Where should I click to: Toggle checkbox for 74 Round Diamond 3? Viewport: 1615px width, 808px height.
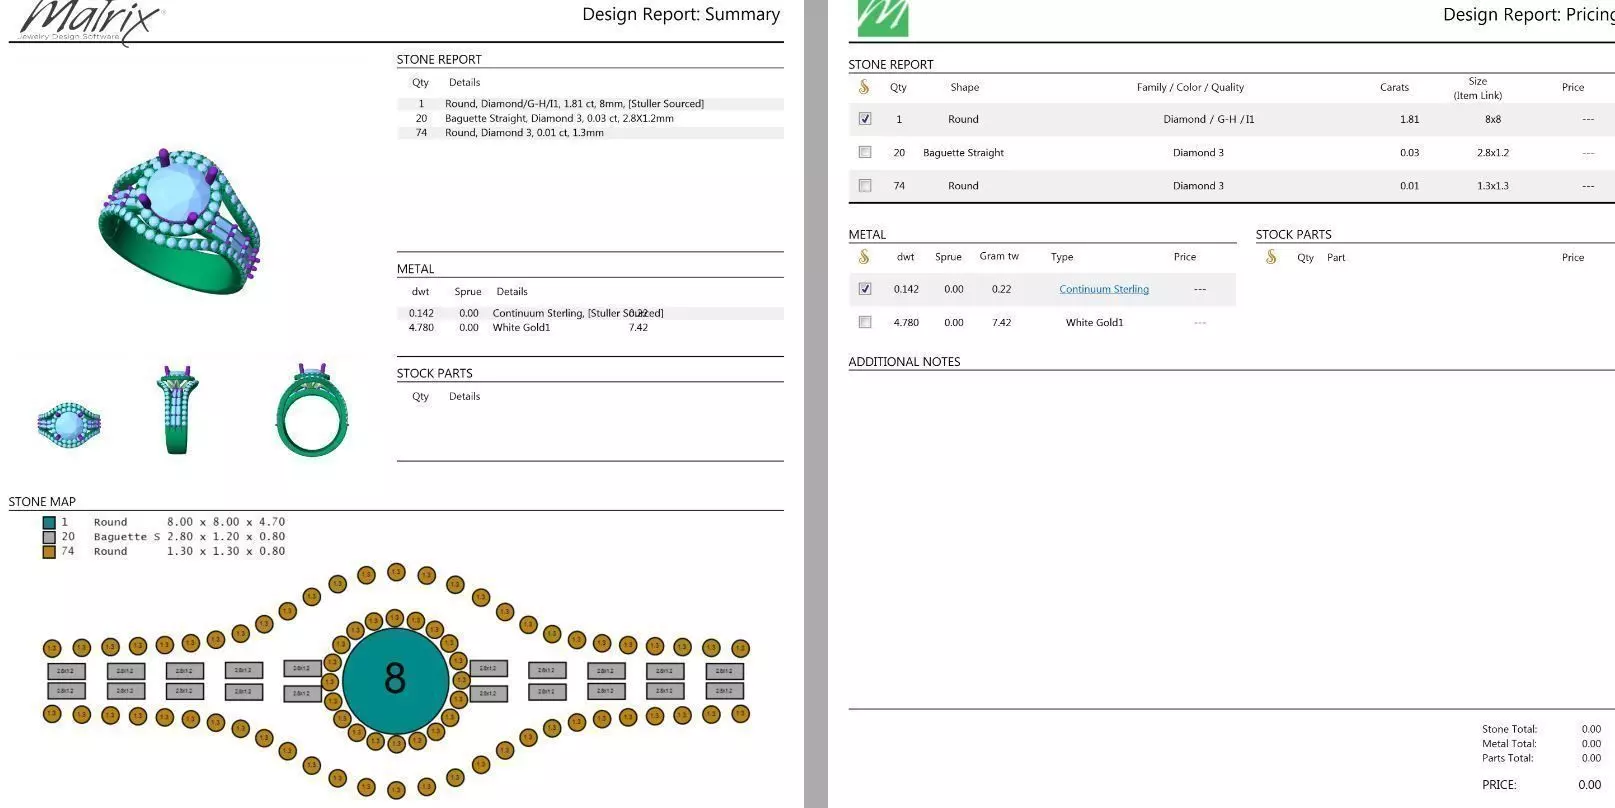(865, 185)
